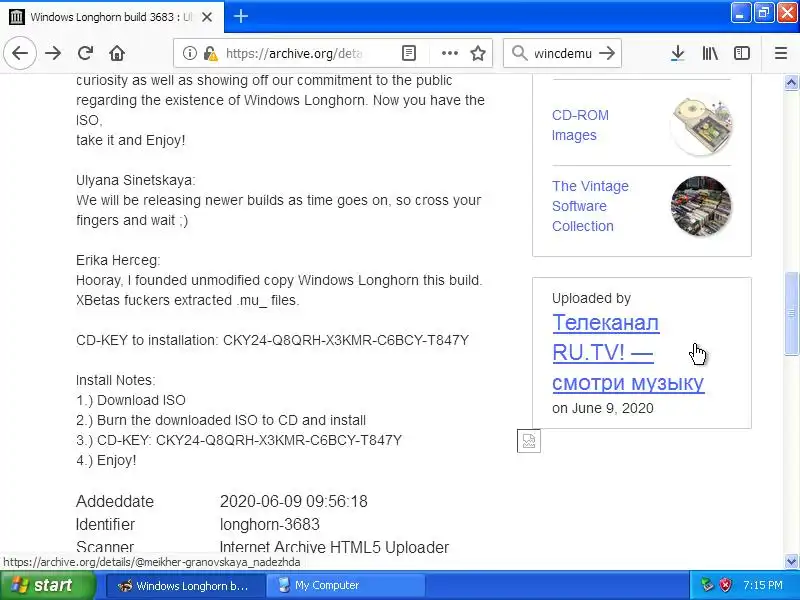Toggle reader view in address bar
This screenshot has height=600, width=800.
coord(409,53)
